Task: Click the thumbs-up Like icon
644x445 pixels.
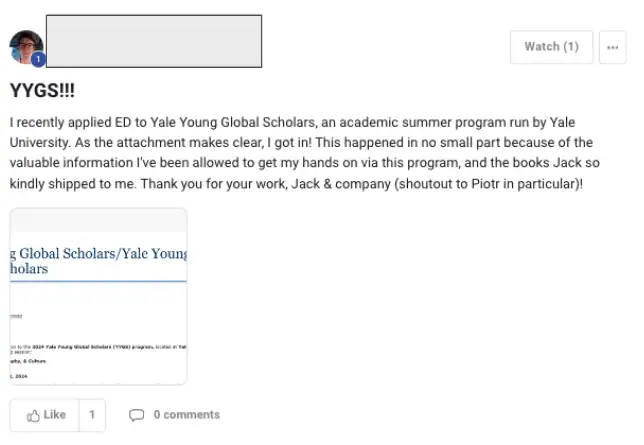Action: point(34,415)
